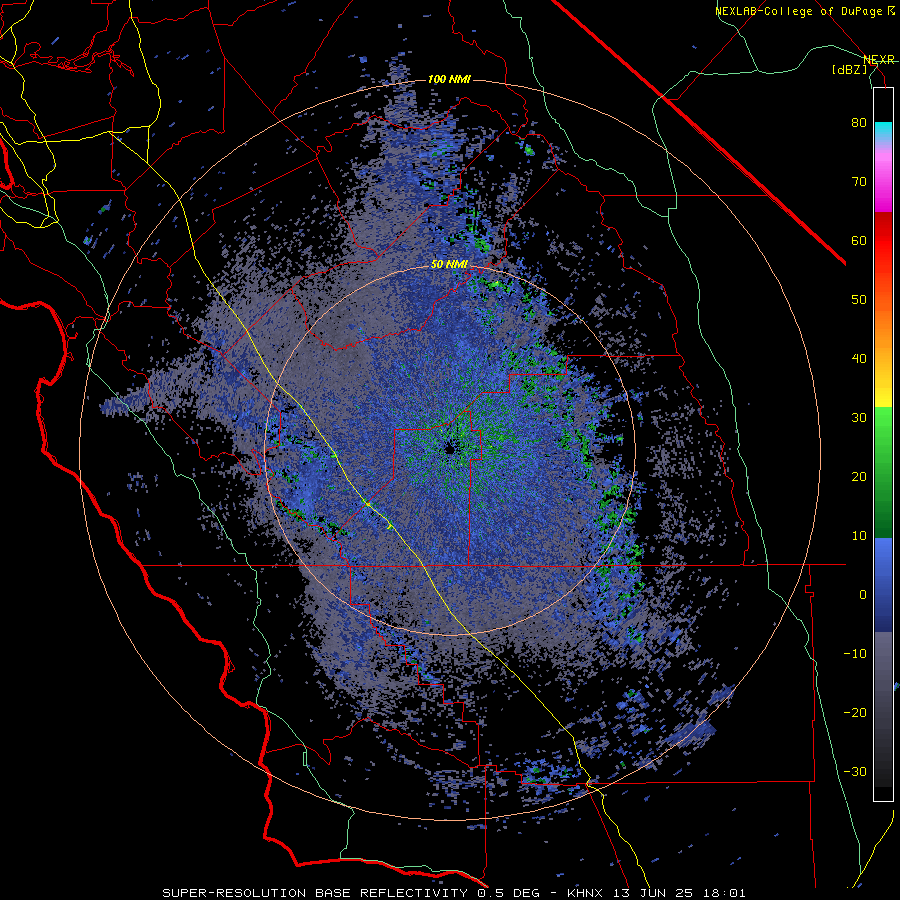Click the black radar site dot at center

click(x=449, y=449)
